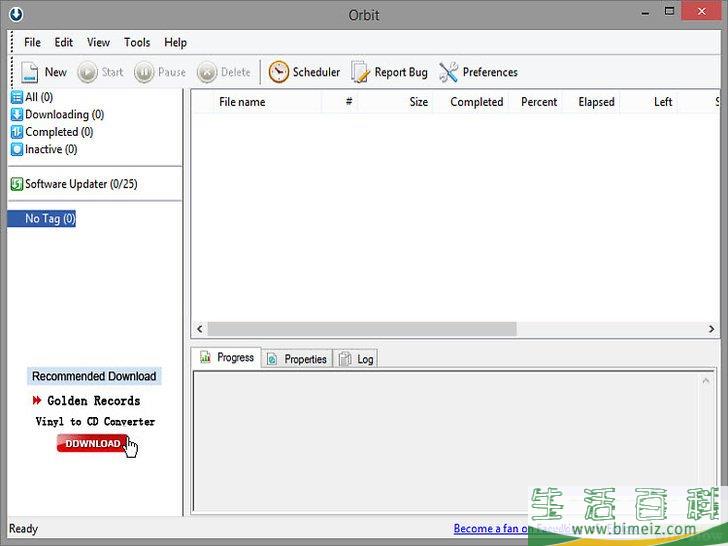Click the Ready status bar text
This screenshot has height=546, width=728.
click(23, 528)
